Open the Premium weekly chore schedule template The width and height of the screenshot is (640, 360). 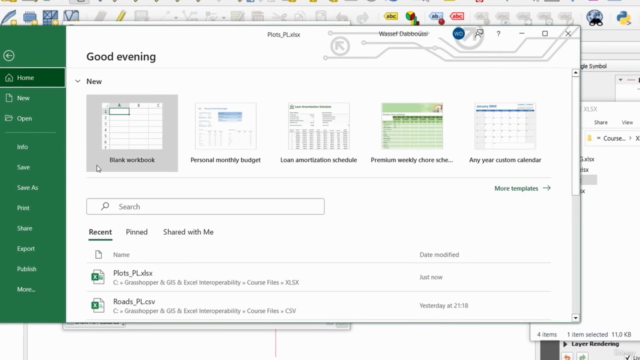(412, 133)
